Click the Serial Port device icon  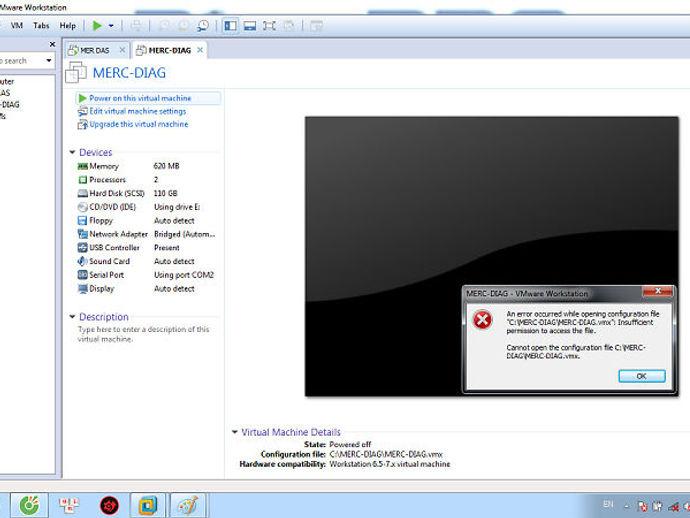82,275
